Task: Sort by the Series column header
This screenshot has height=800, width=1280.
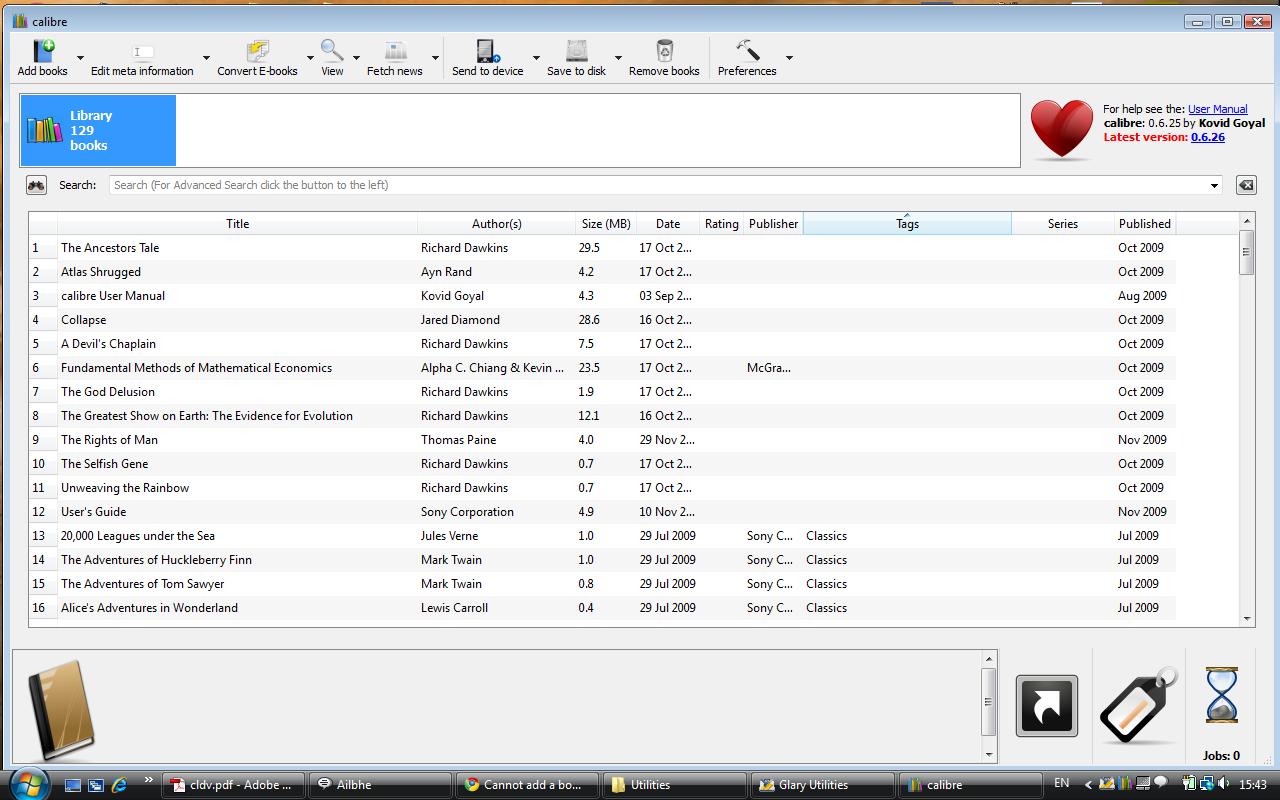Action: [x=1063, y=224]
